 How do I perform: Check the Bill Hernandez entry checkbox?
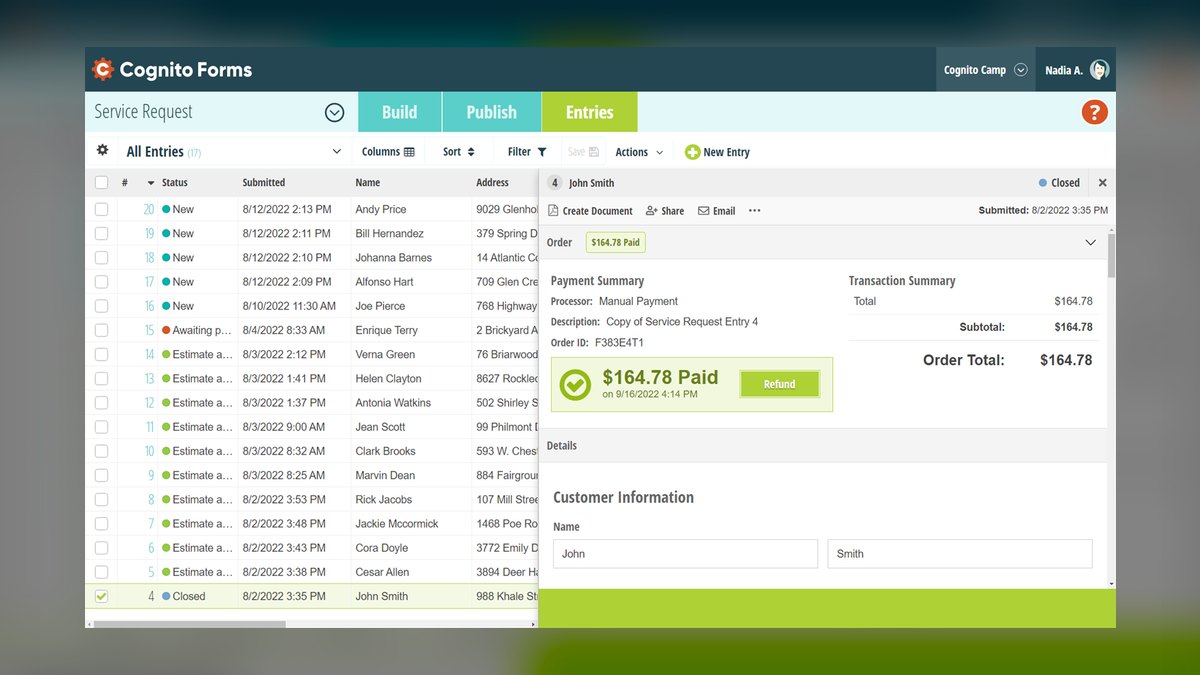[x=101, y=233]
